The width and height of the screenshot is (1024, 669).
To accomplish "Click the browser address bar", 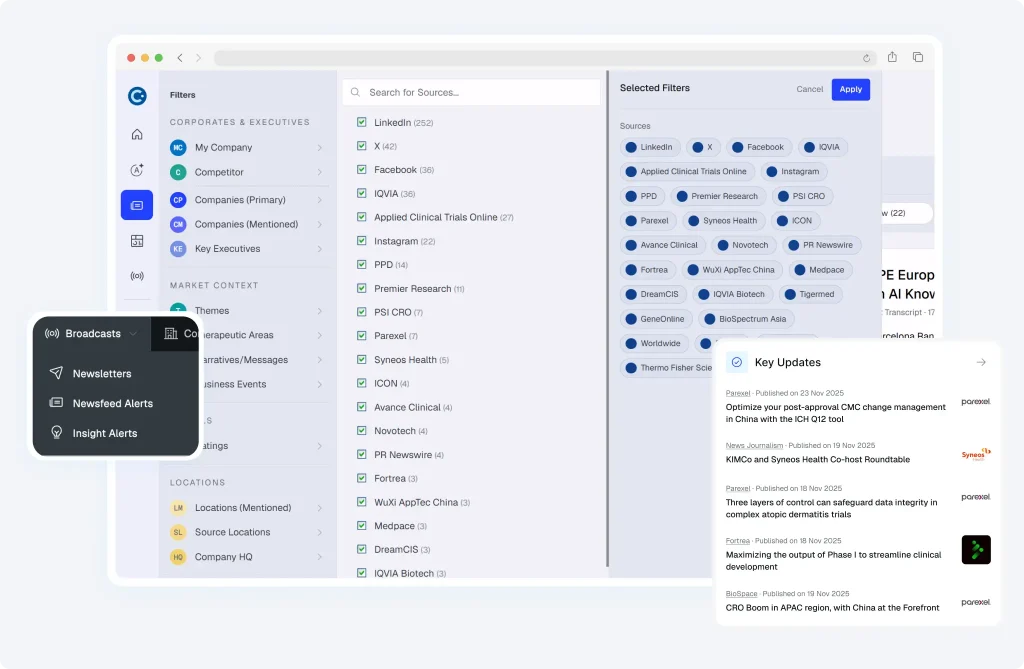I will [x=543, y=57].
